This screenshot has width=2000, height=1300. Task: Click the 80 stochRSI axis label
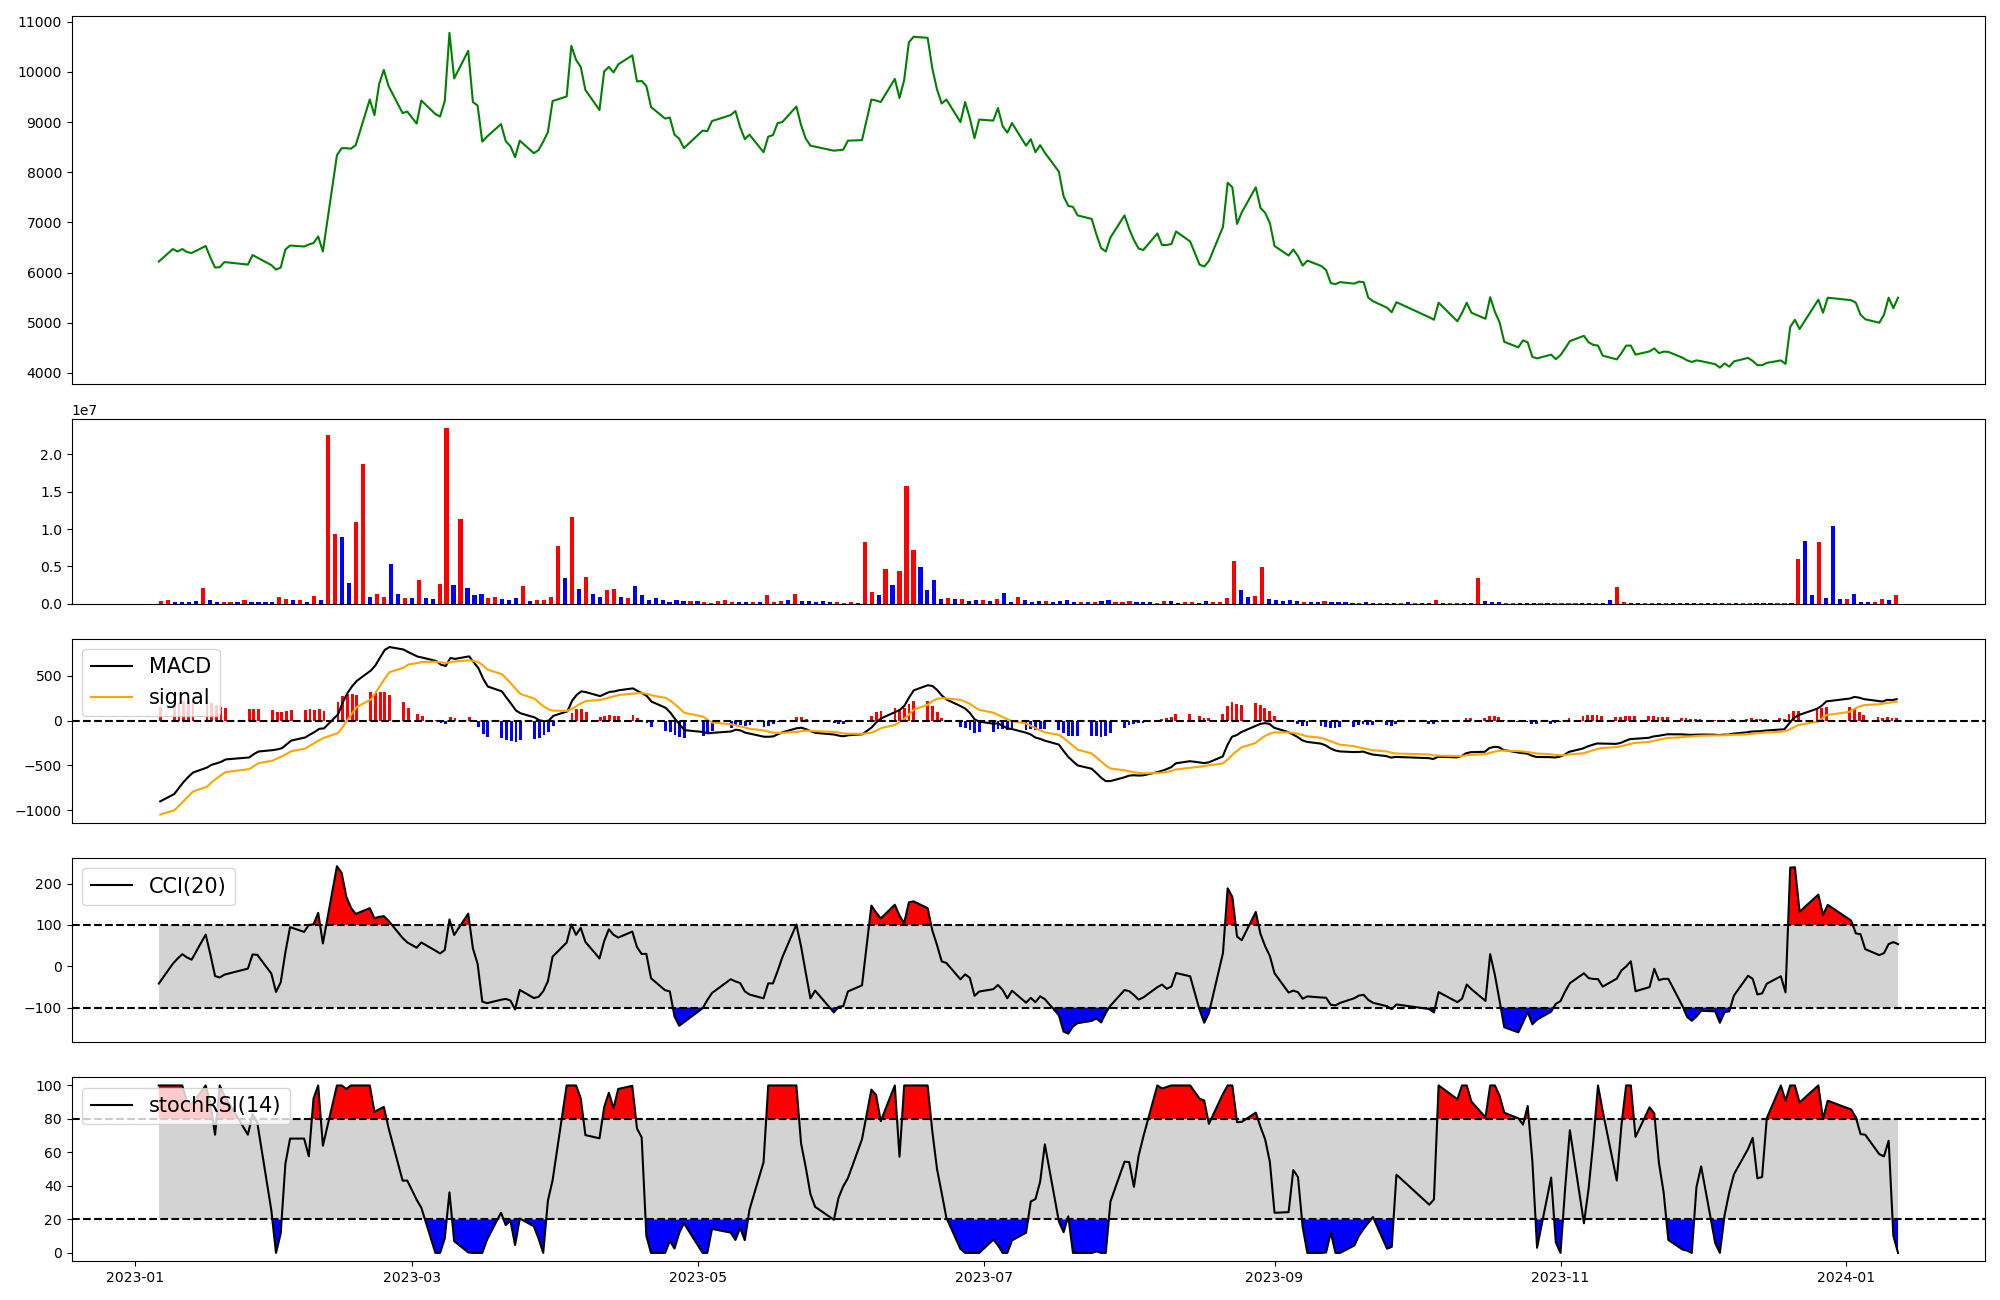[53, 1119]
